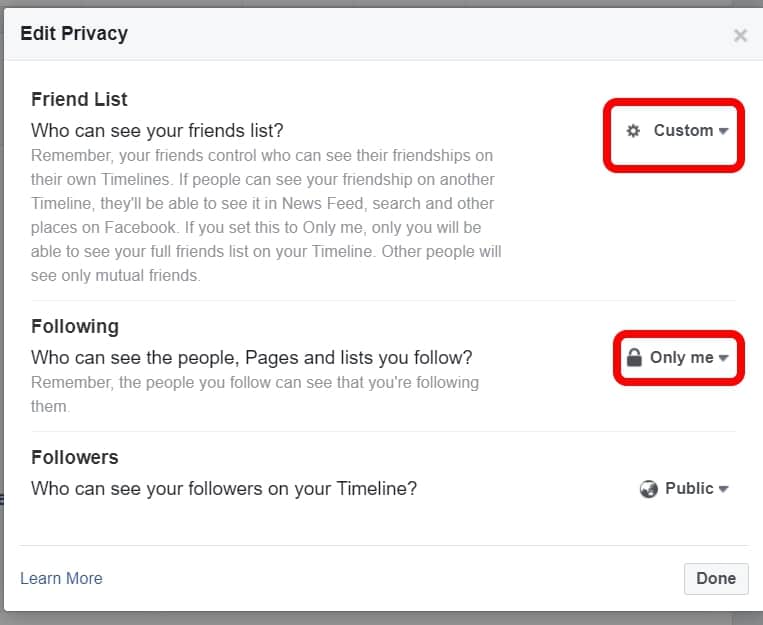Select the Only me audience label text
This screenshot has height=625, width=763.
681,357
